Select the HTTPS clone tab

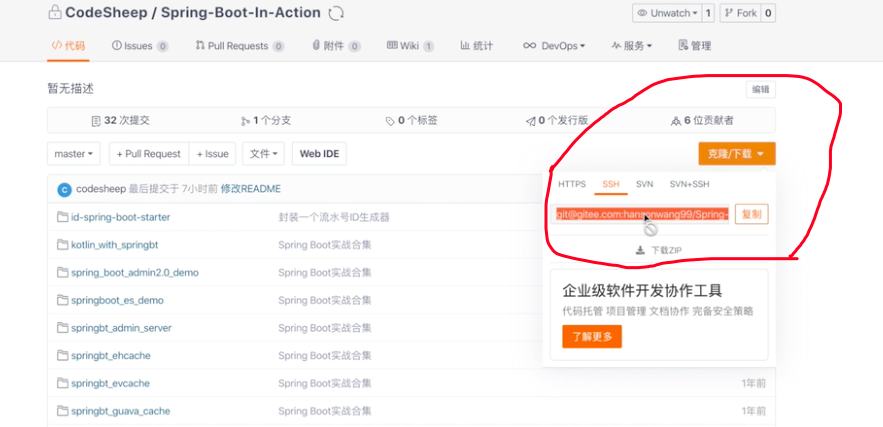click(572, 184)
